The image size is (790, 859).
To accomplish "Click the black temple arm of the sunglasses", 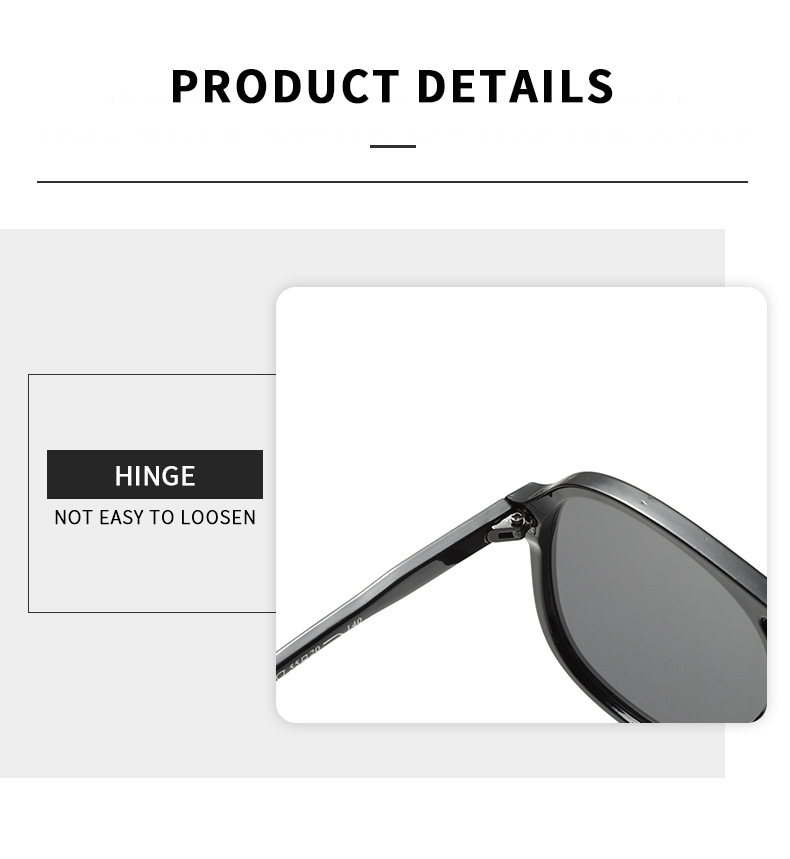I will tap(394, 581).
